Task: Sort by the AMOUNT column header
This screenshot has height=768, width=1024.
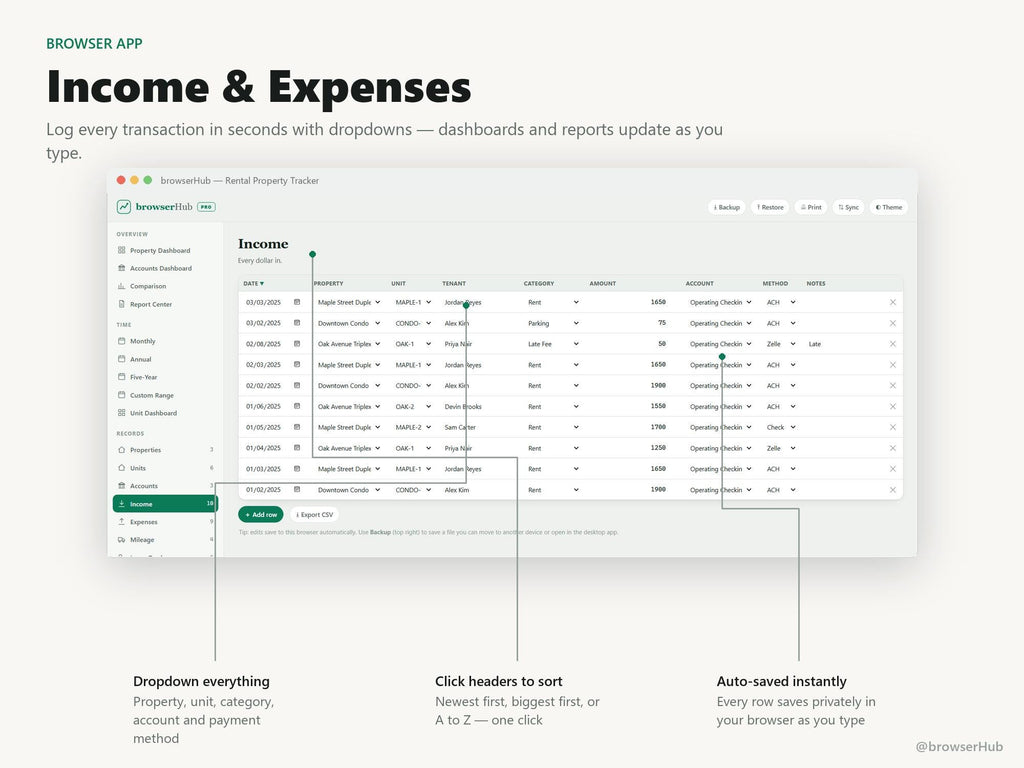Action: point(603,283)
